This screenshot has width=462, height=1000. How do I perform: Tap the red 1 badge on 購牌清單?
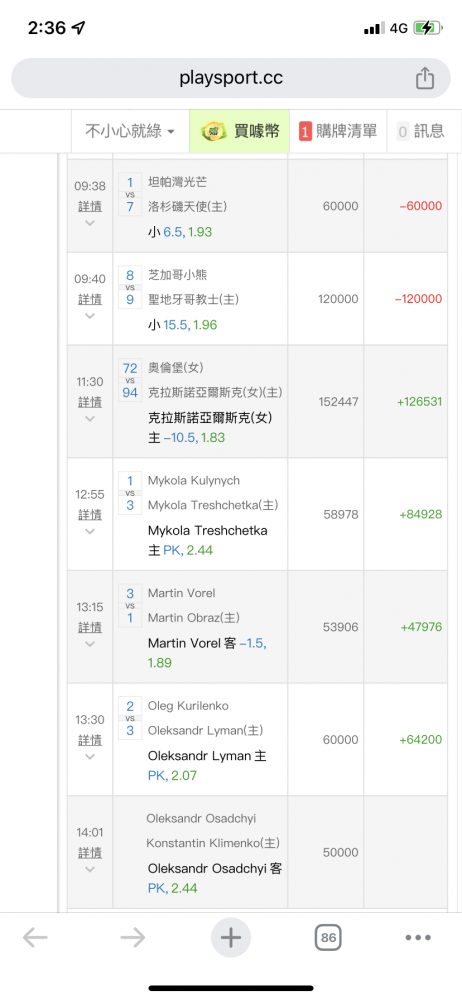305,132
